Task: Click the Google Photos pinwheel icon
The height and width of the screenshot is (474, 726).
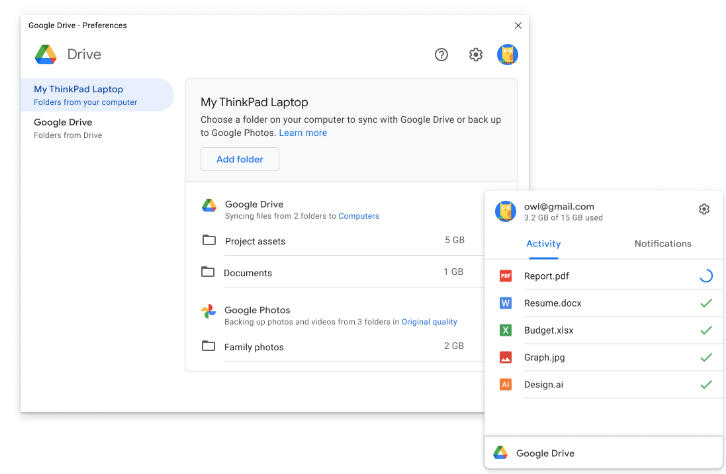Action: 208,311
